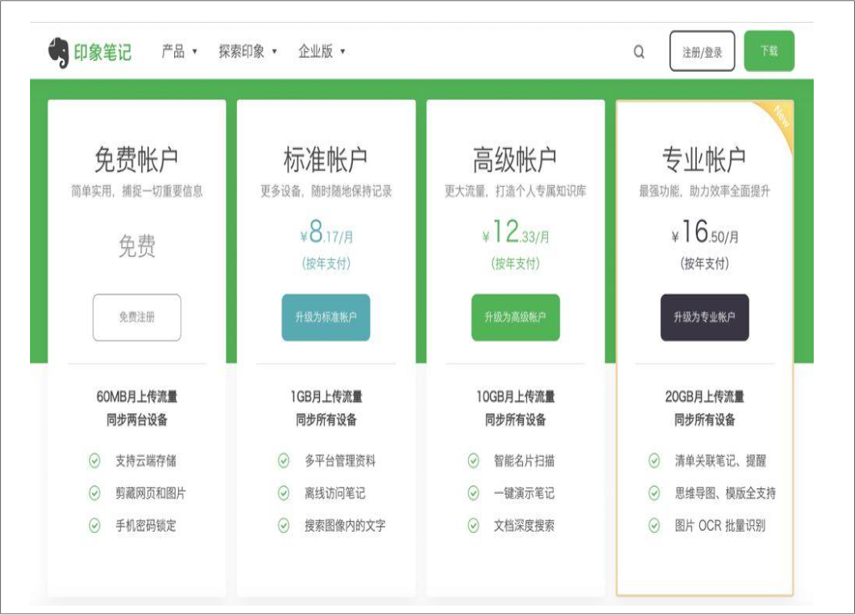Click 最强功能，助力效率全面提升 subtitle

tap(705, 191)
